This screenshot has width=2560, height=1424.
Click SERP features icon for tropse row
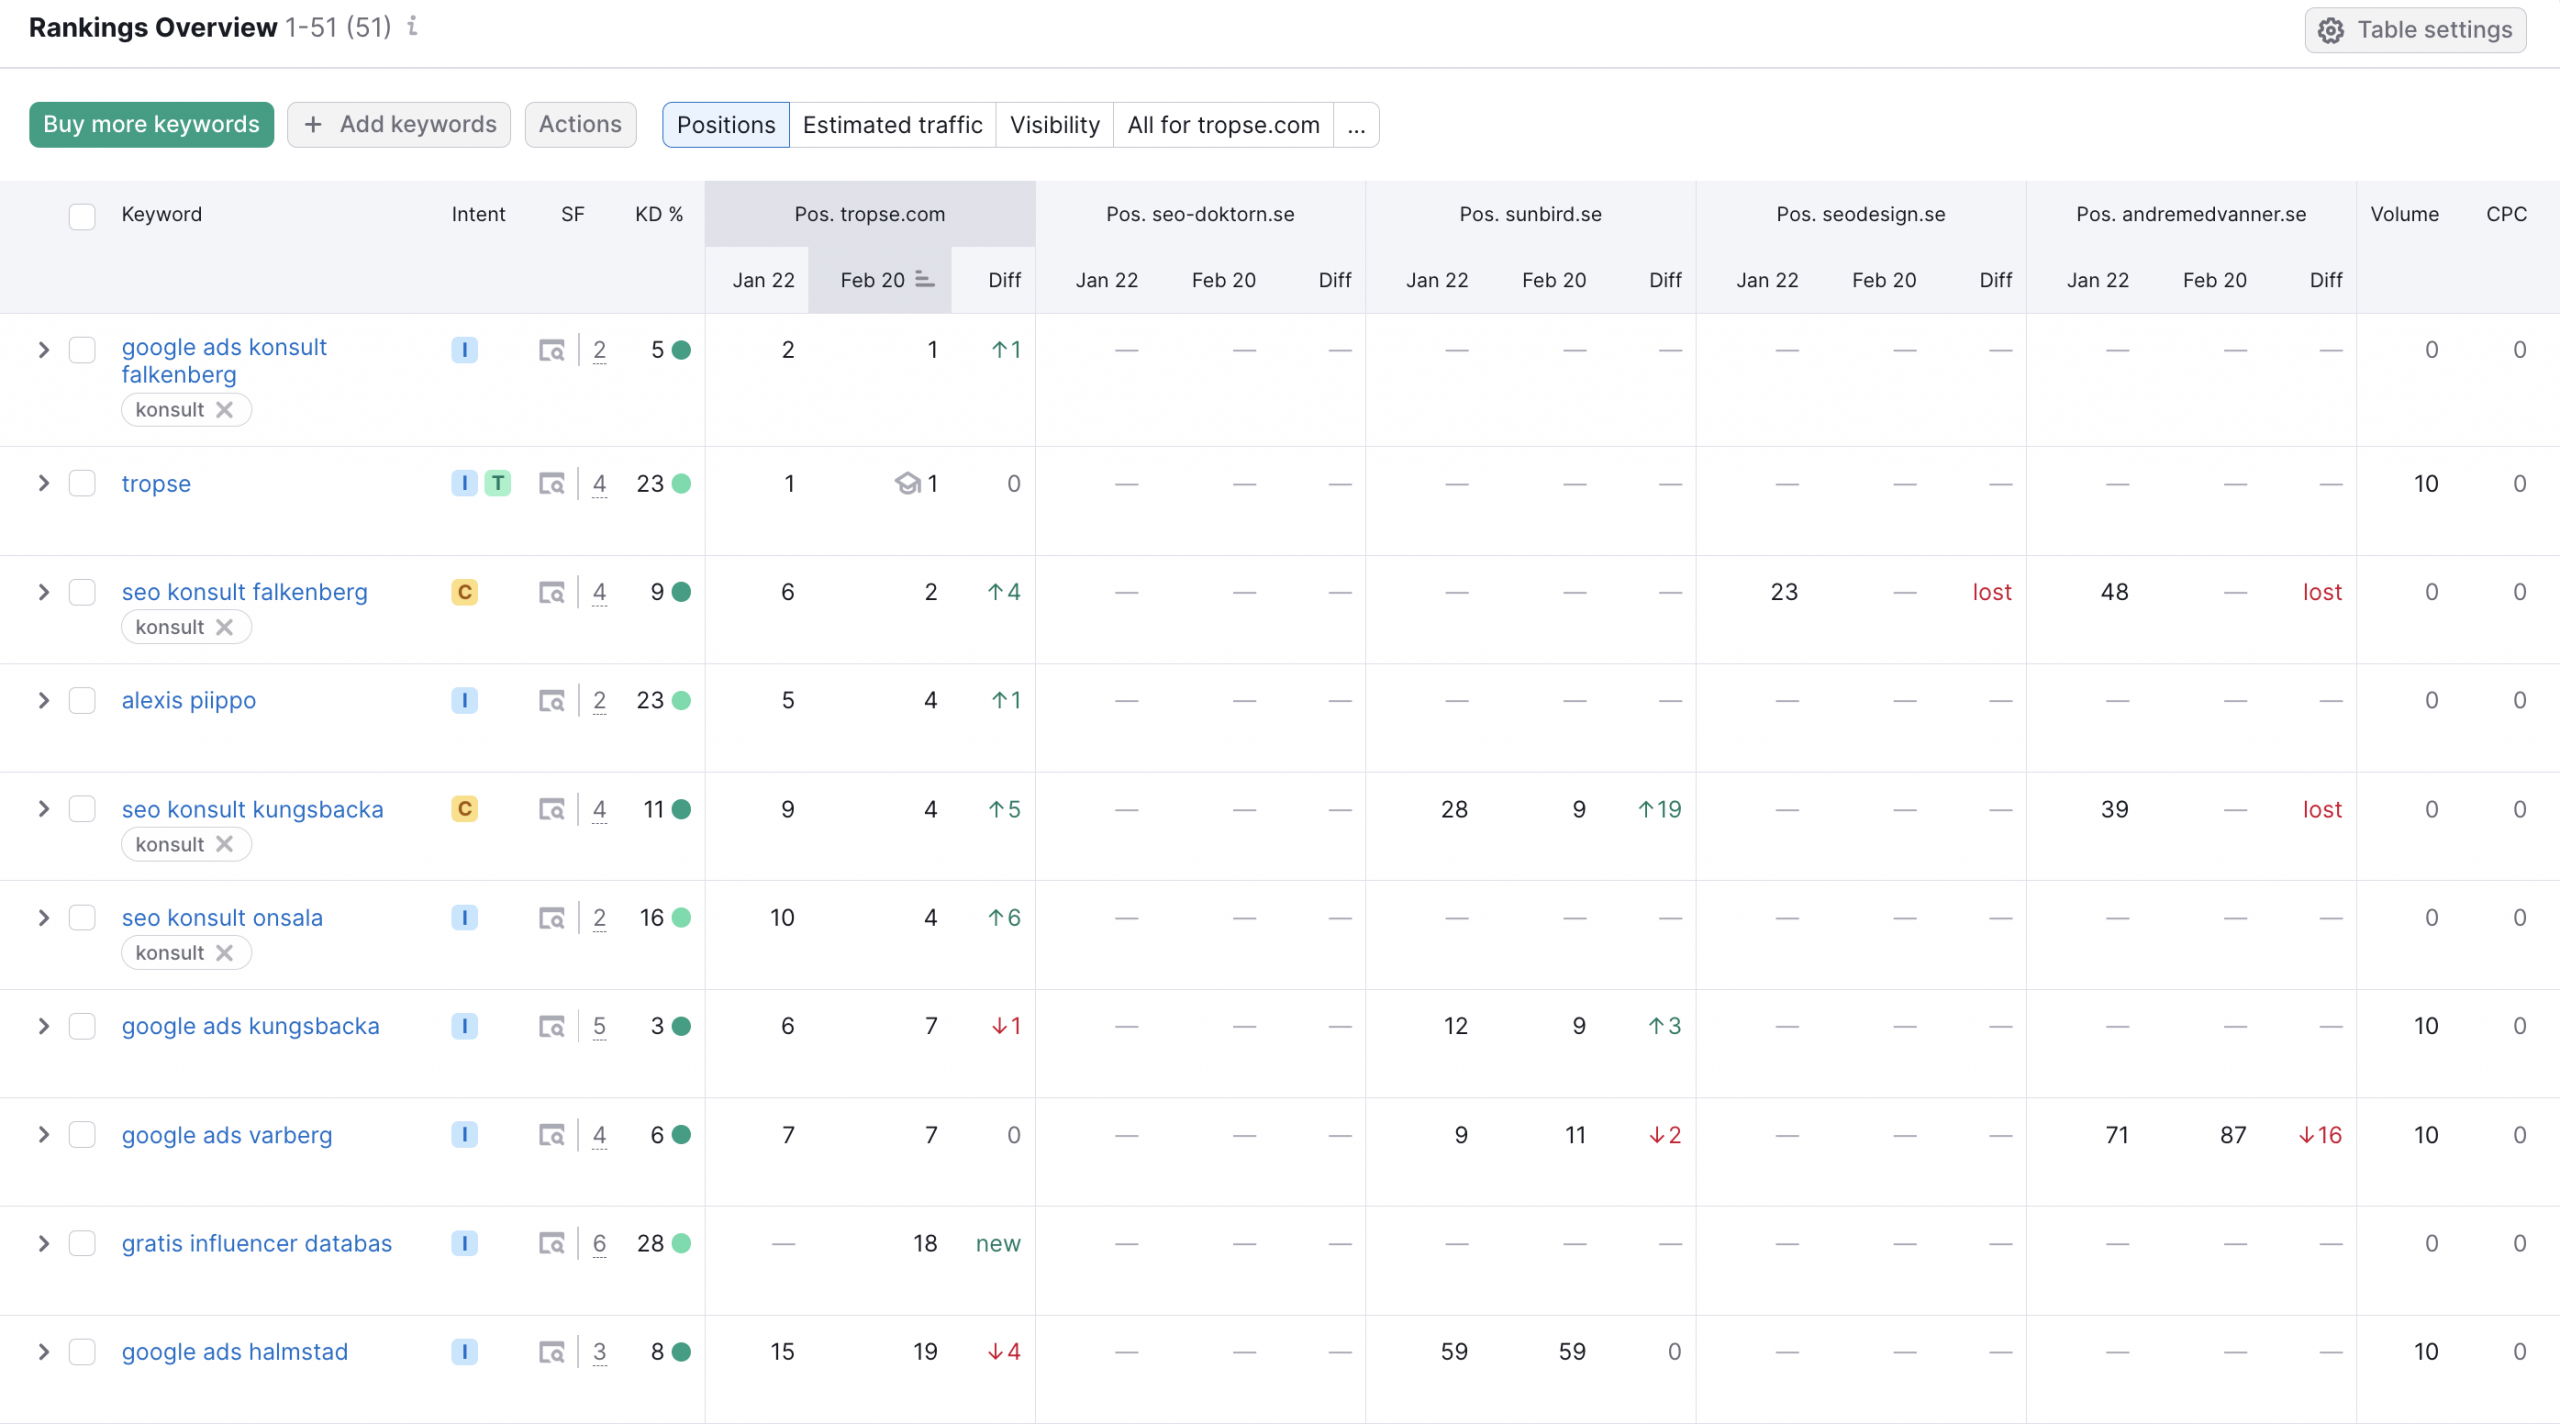(552, 484)
